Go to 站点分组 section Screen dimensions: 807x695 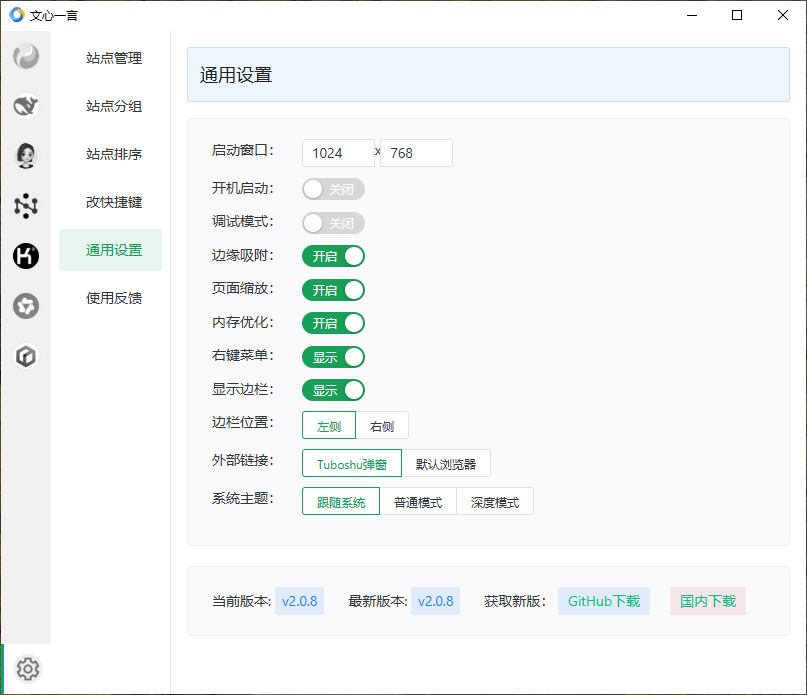[111, 106]
